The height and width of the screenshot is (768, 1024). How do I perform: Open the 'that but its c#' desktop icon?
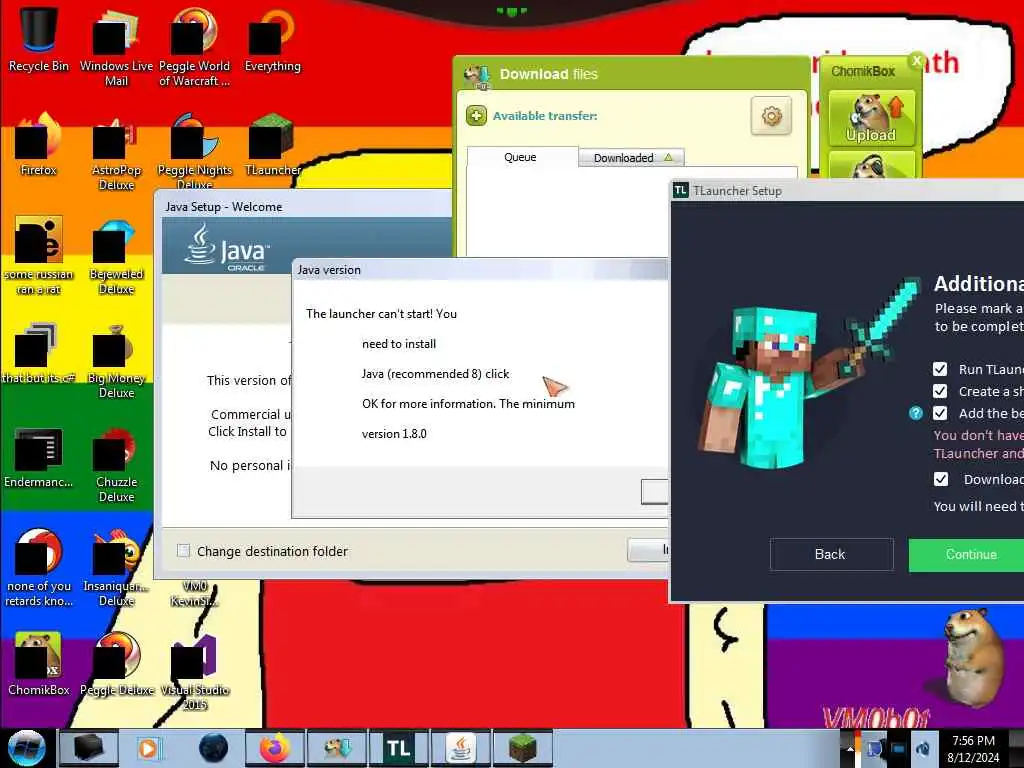pos(38,353)
